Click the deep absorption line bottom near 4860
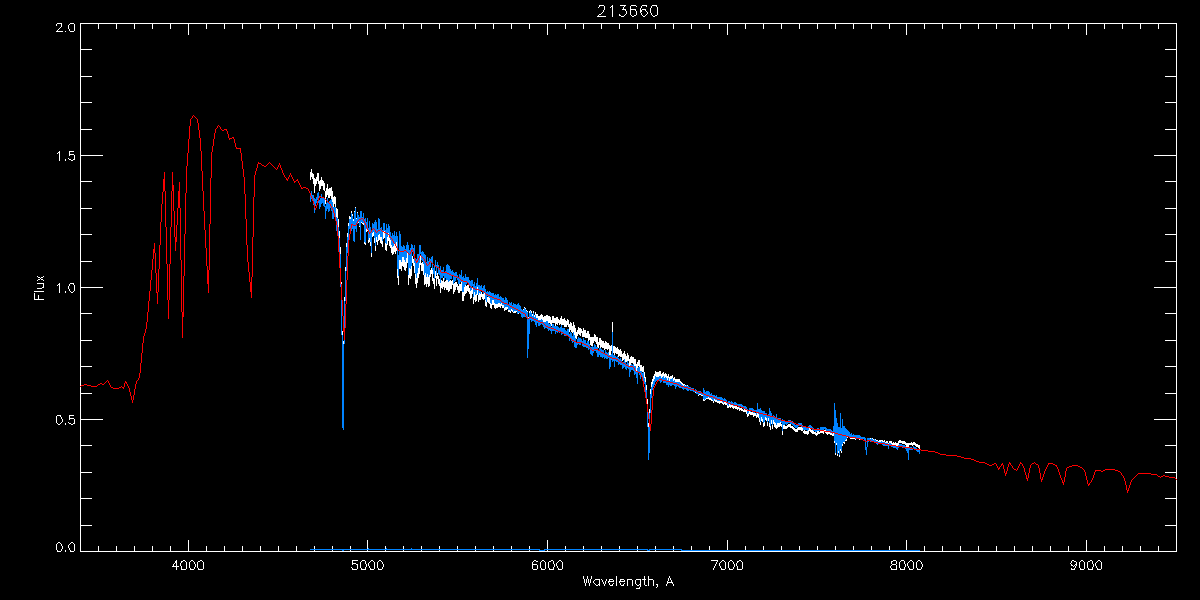The image size is (1200, 600). pos(343,425)
